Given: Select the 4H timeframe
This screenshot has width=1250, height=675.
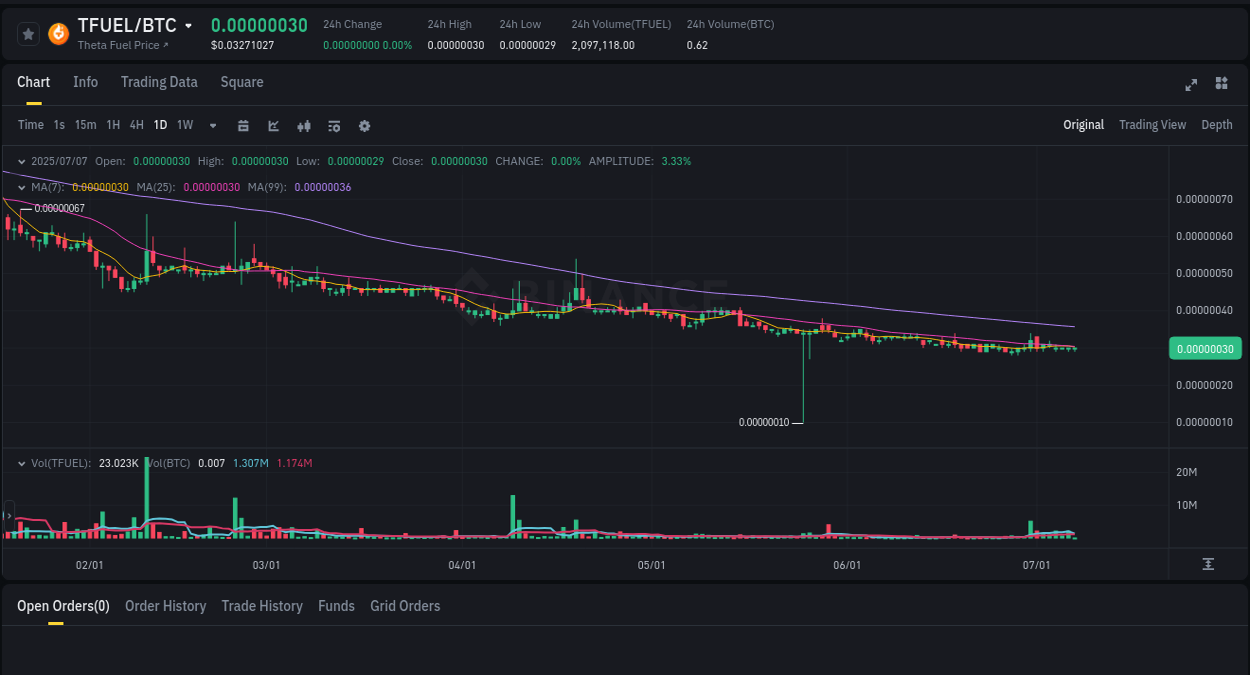Looking at the screenshot, I should (136, 125).
